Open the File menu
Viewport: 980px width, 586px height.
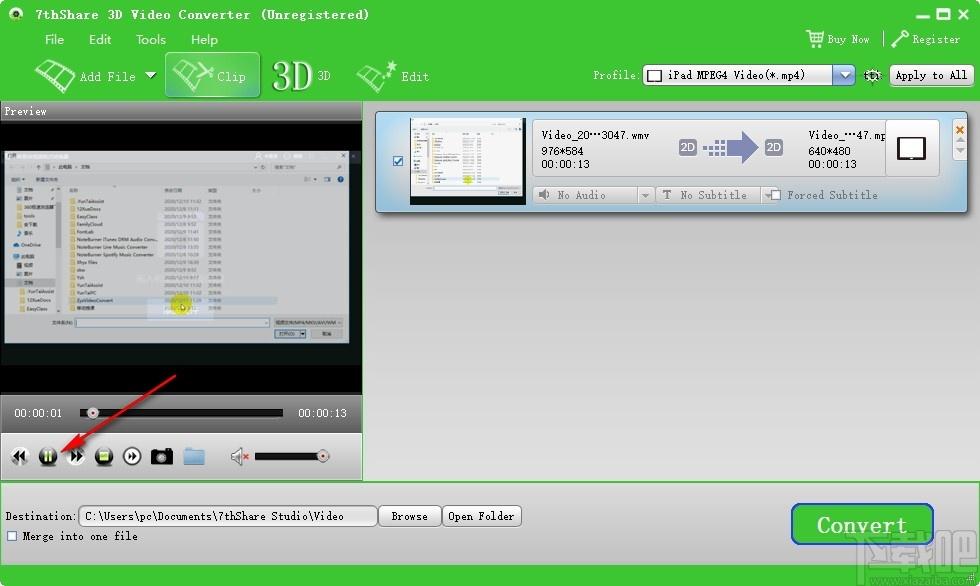[54, 39]
